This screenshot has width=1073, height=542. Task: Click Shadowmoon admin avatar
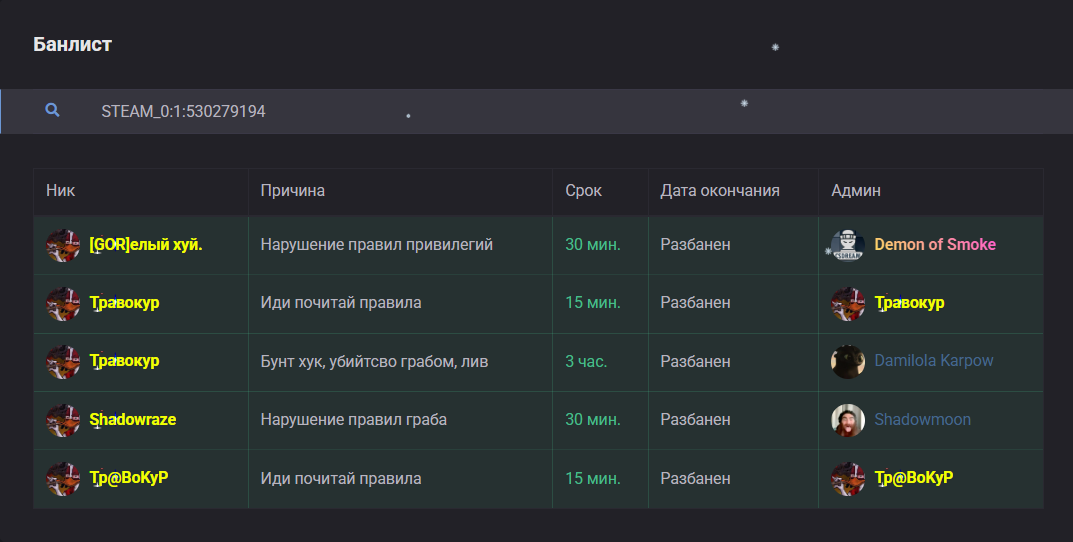coord(848,420)
